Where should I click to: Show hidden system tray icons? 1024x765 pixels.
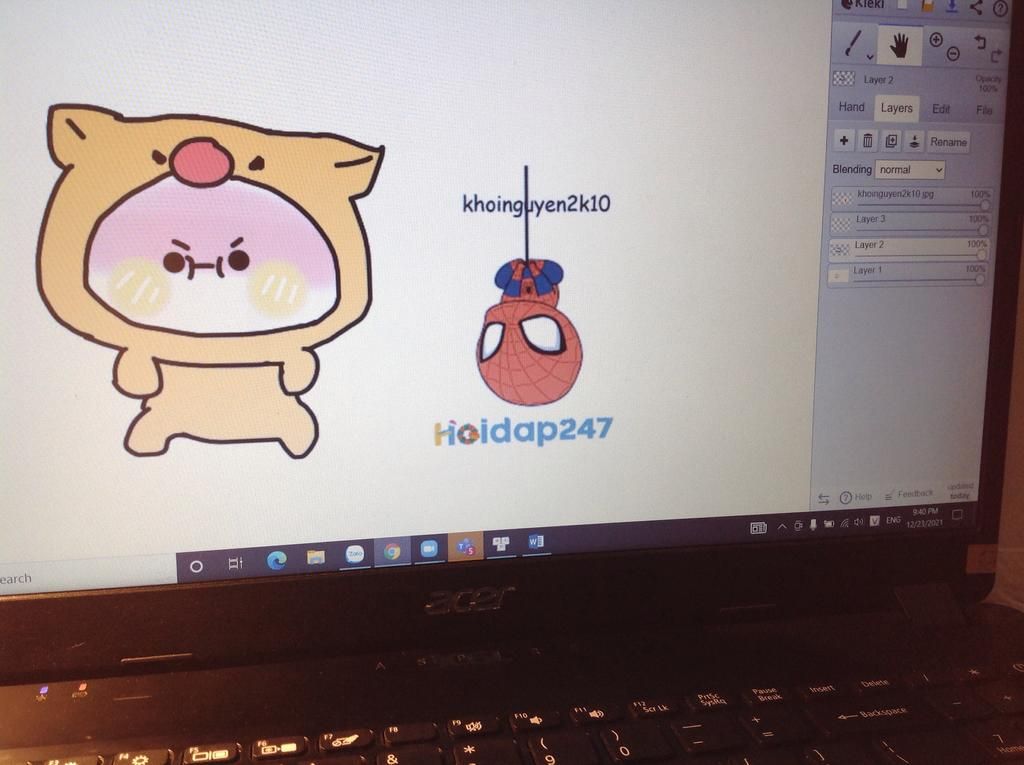pyautogui.click(x=781, y=527)
